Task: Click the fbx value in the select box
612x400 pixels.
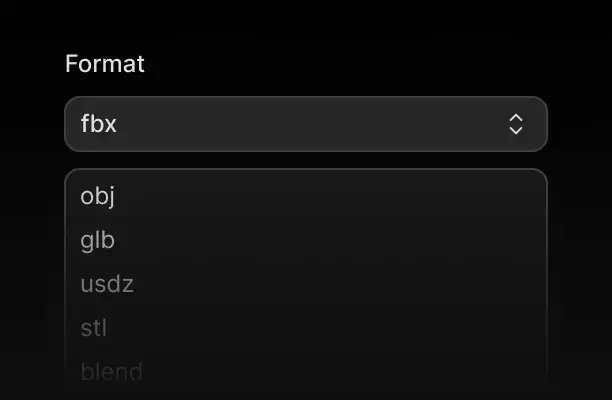Action: pos(99,124)
